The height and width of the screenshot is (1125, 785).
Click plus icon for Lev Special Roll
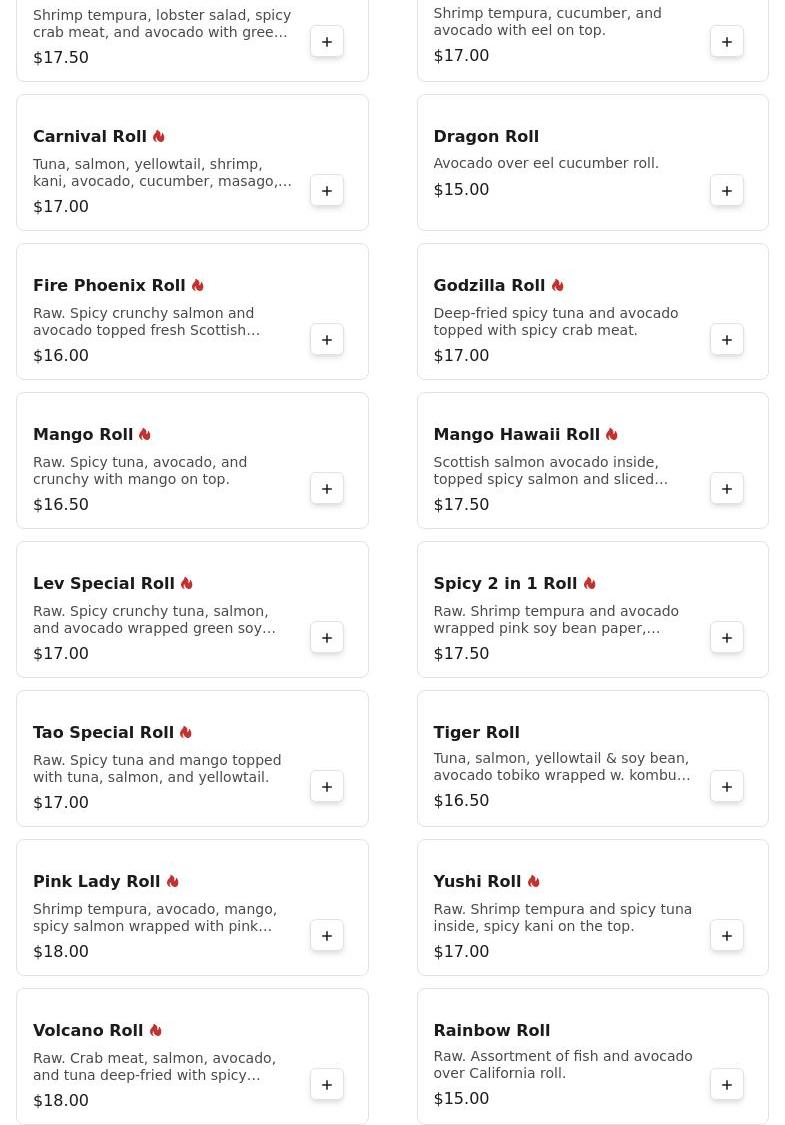click(327, 638)
